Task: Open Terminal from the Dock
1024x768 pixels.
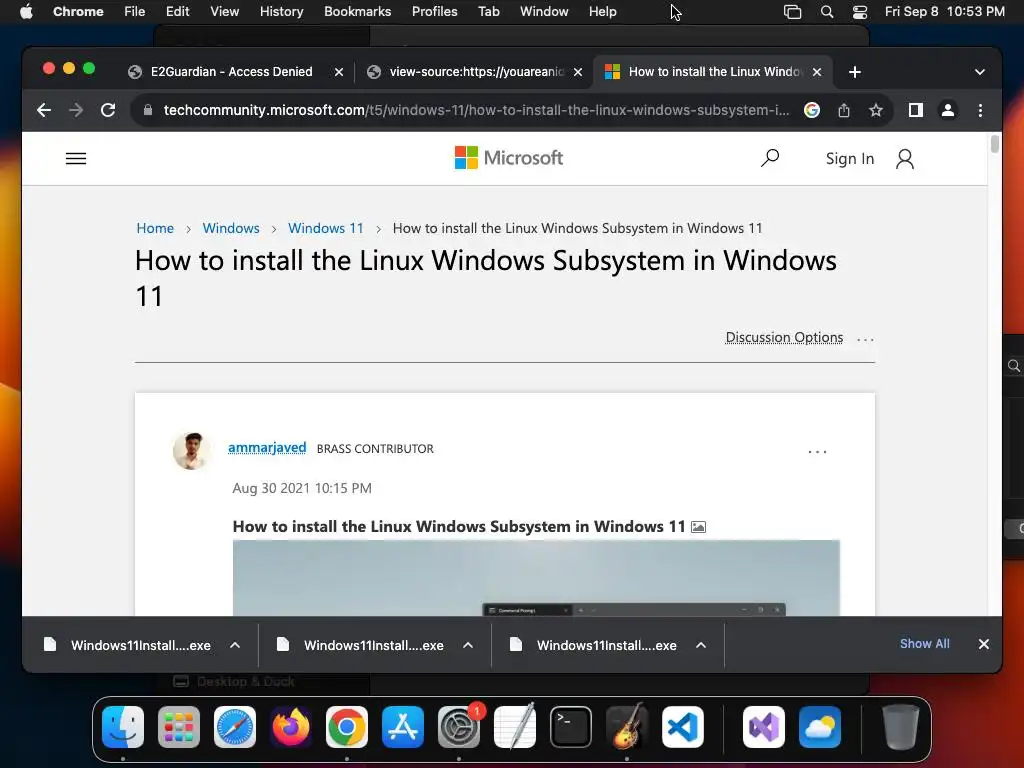Action: click(571, 727)
